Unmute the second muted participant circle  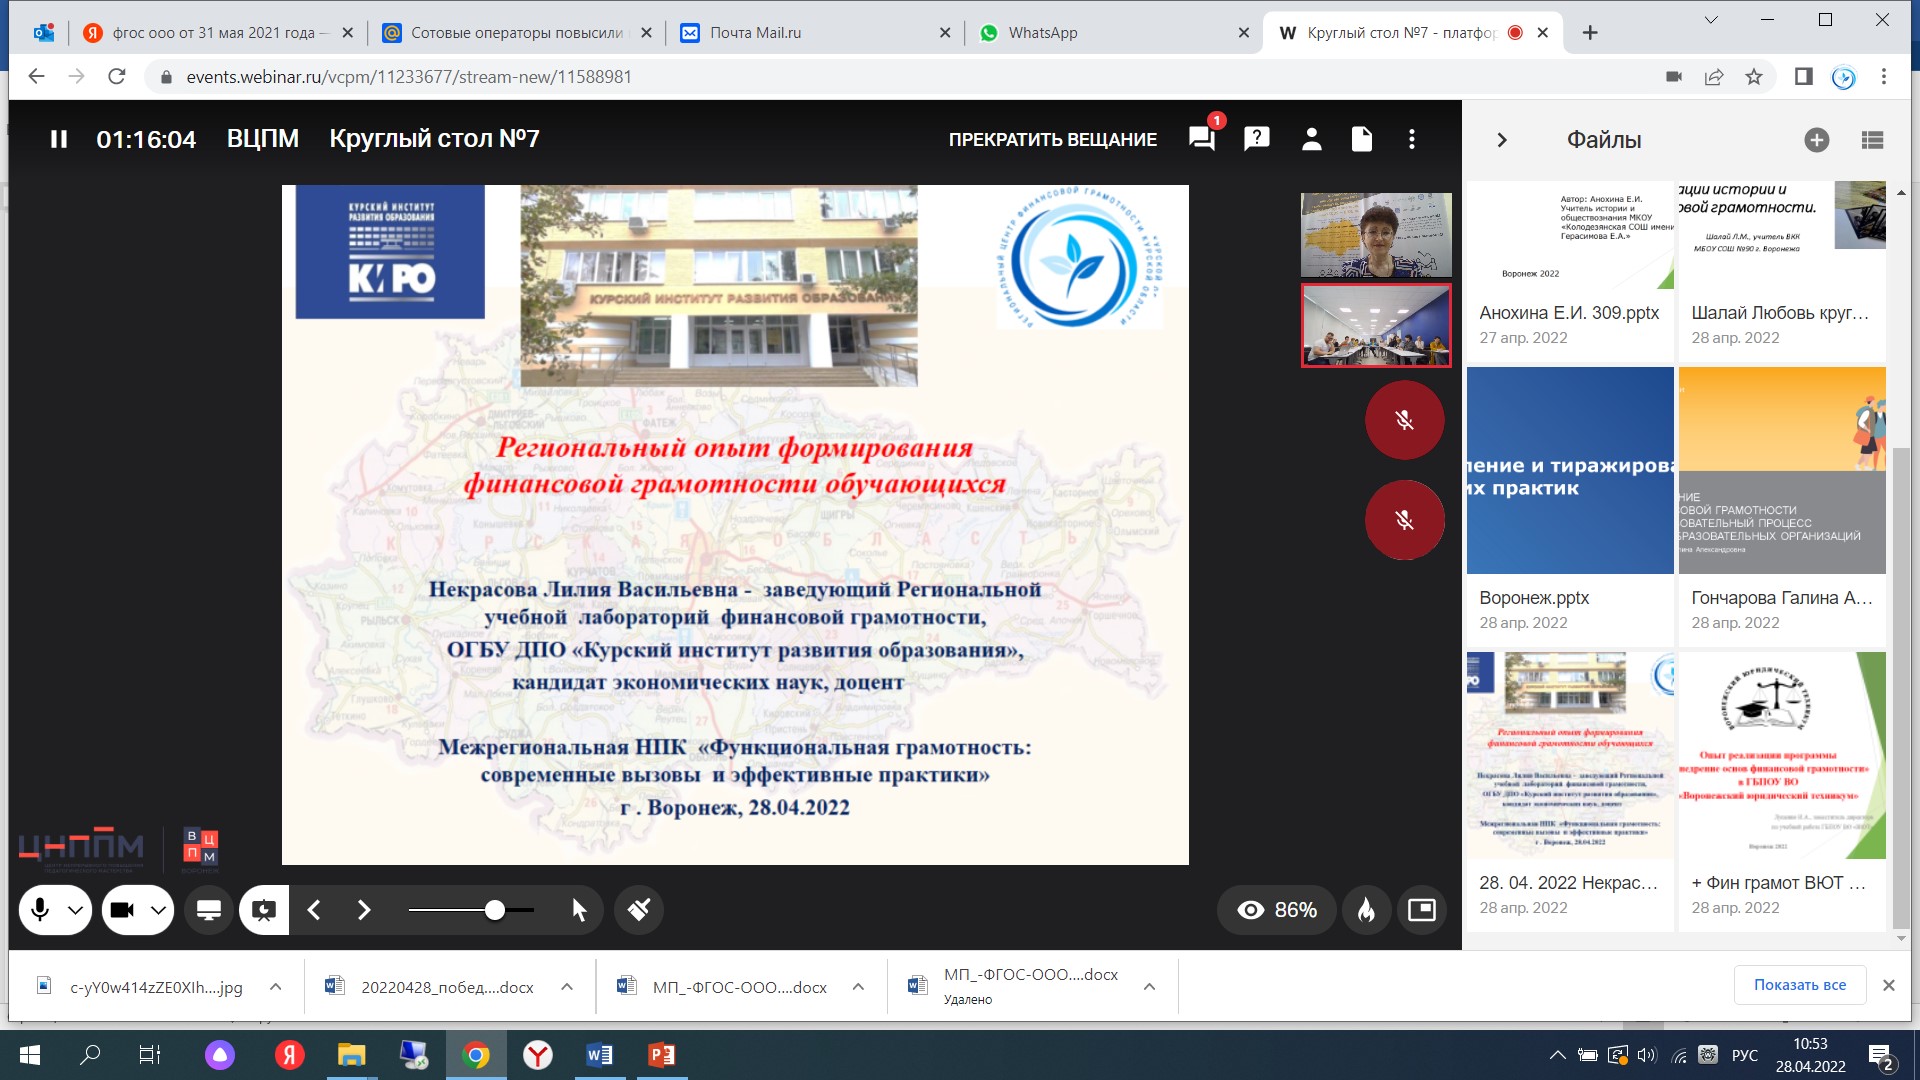pyautogui.click(x=1404, y=520)
